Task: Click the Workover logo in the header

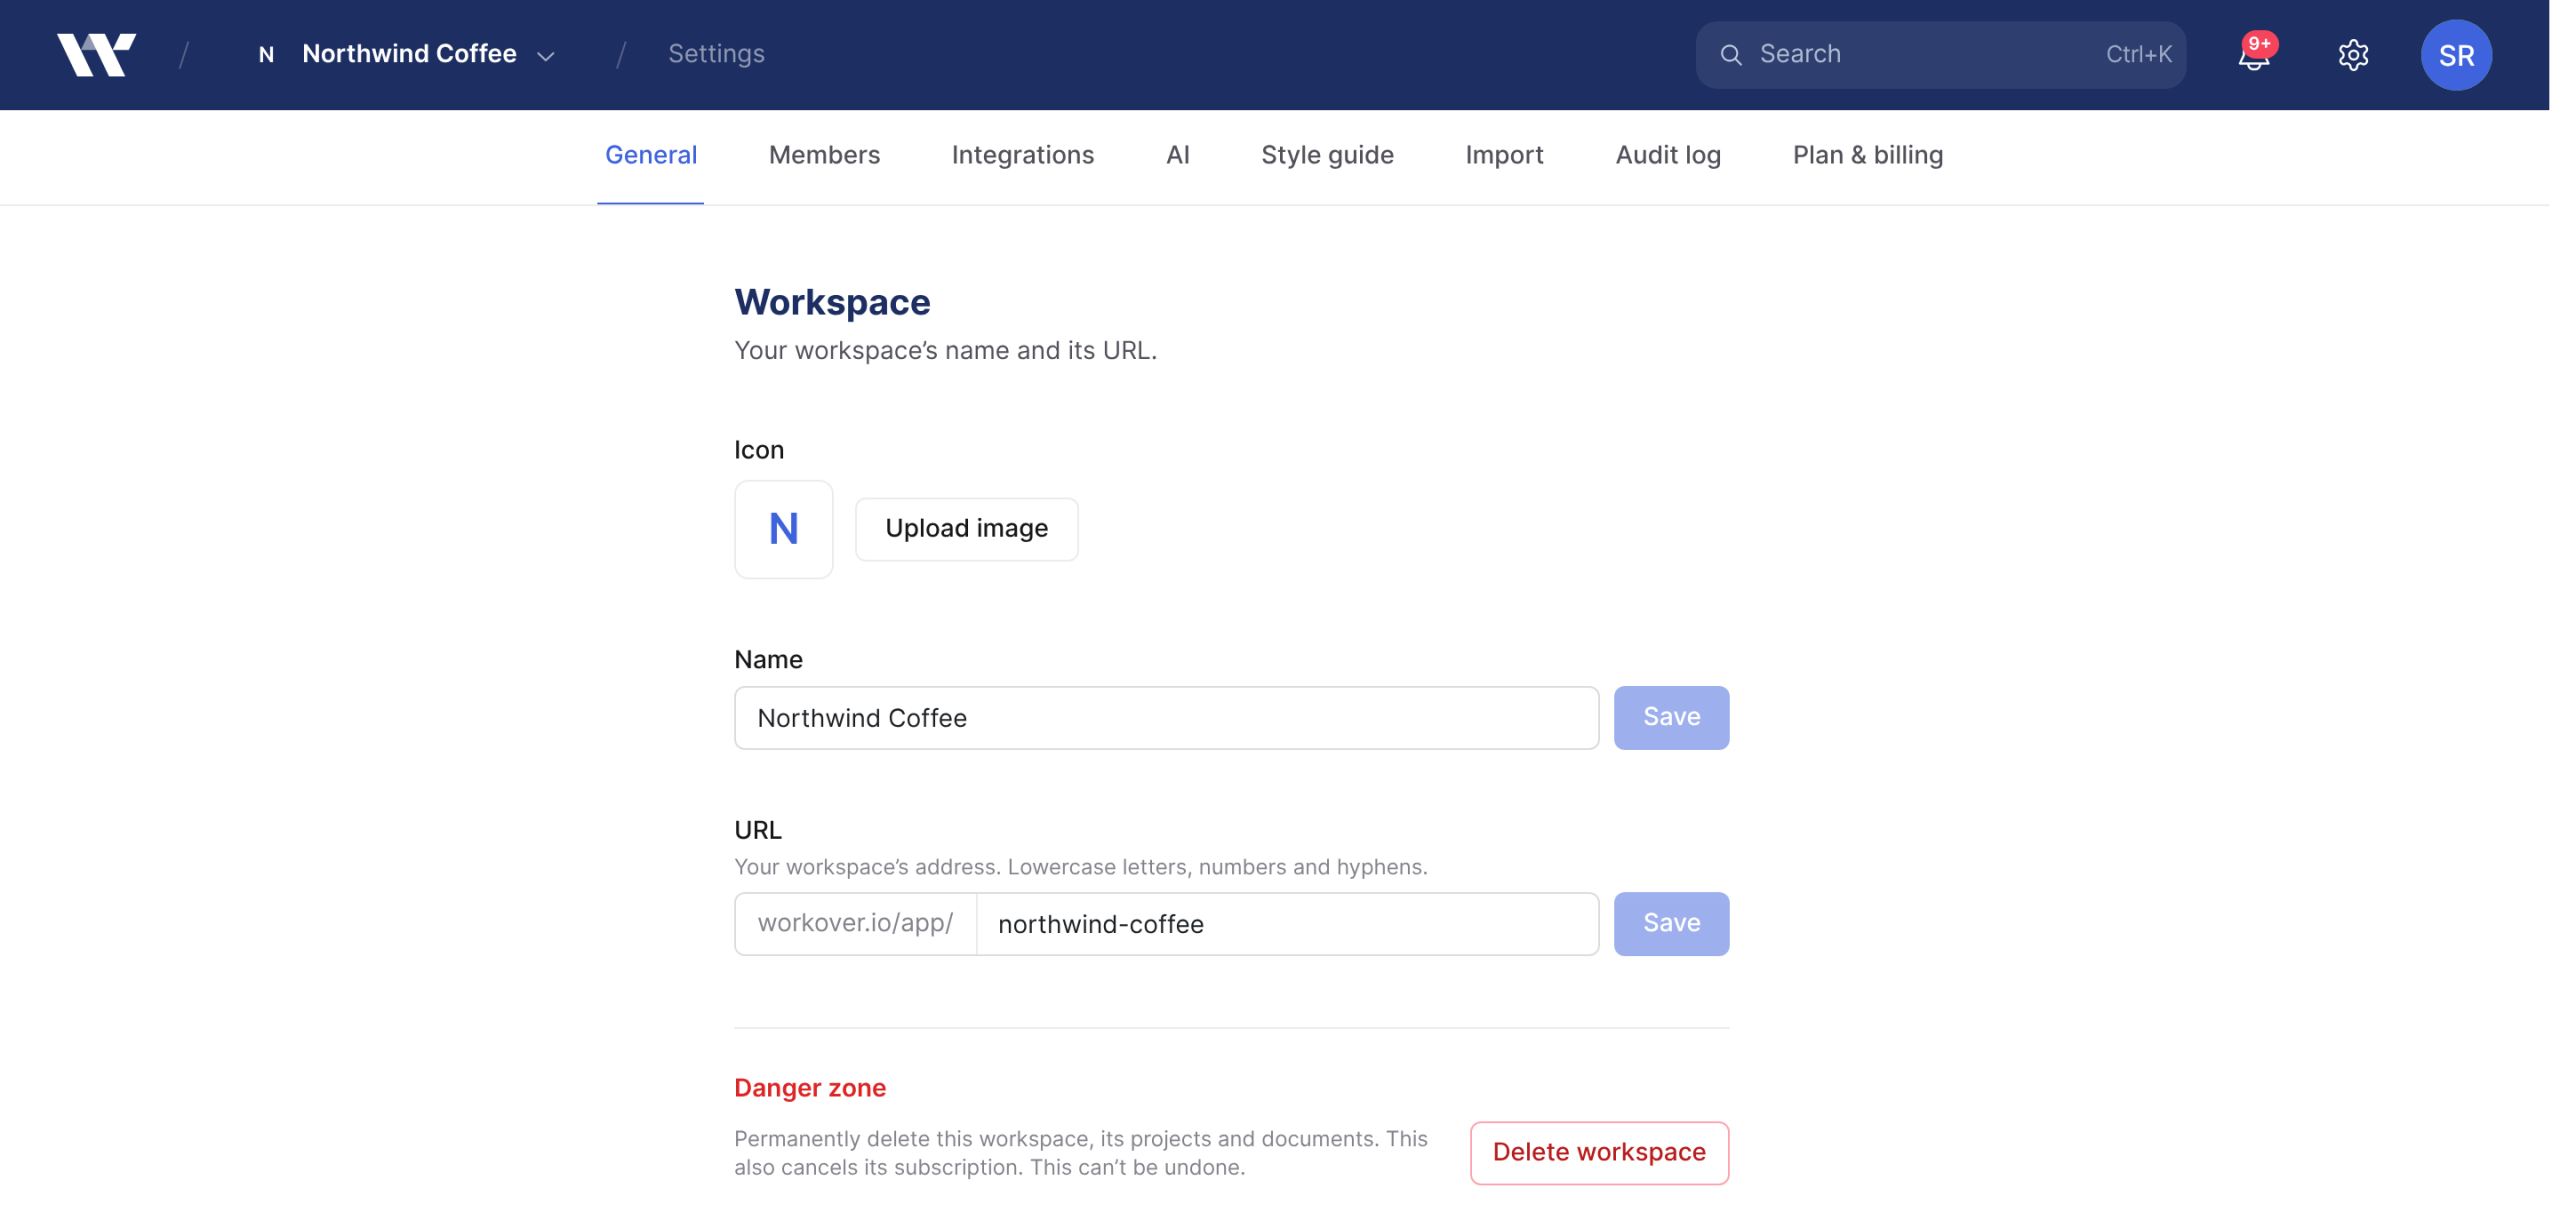Action: point(96,54)
